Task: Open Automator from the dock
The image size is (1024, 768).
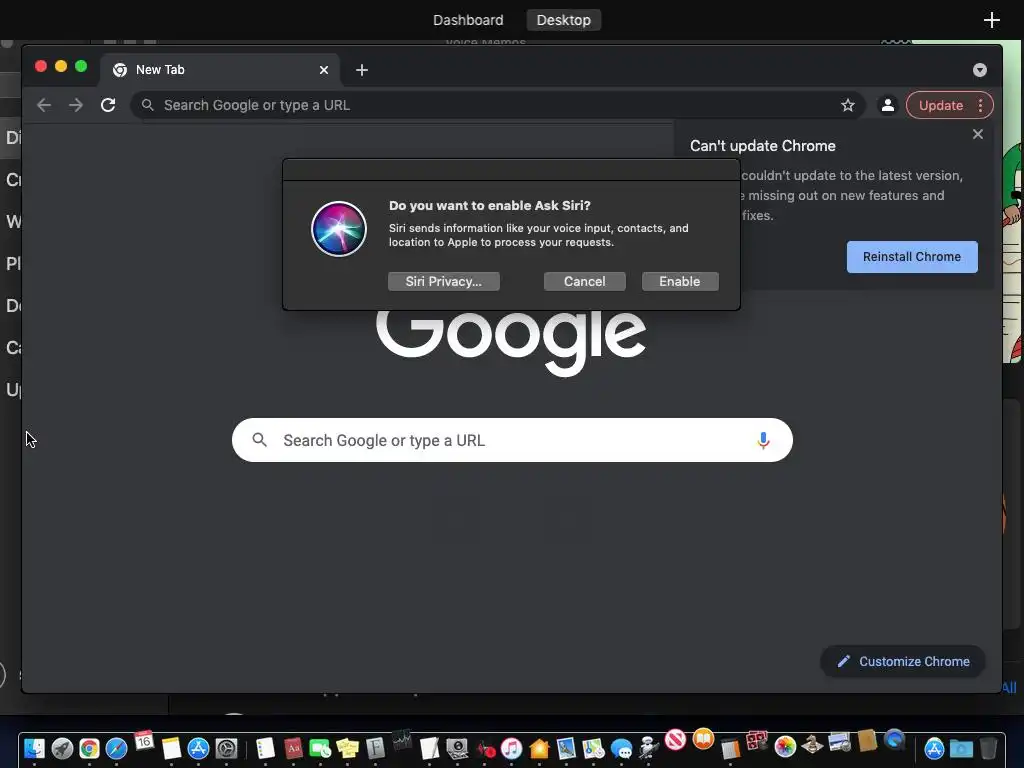Action: tap(649, 747)
